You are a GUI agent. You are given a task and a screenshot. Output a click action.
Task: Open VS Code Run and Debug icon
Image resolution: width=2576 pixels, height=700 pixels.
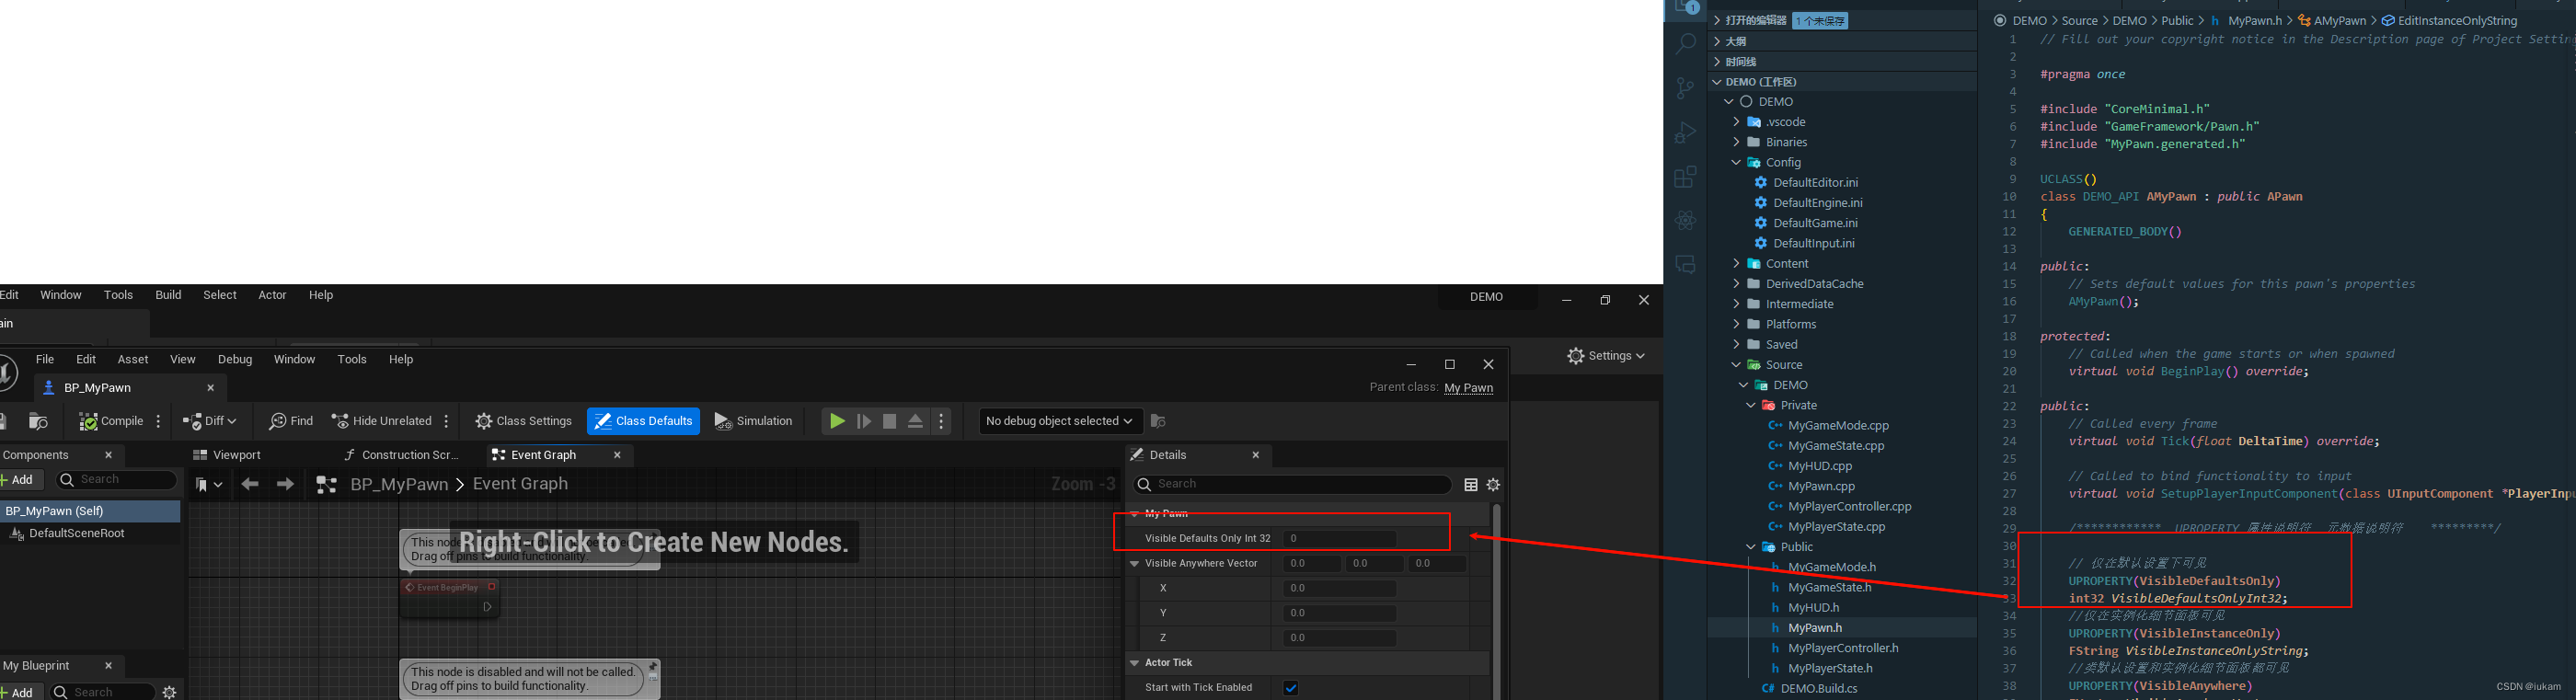point(1686,132)
